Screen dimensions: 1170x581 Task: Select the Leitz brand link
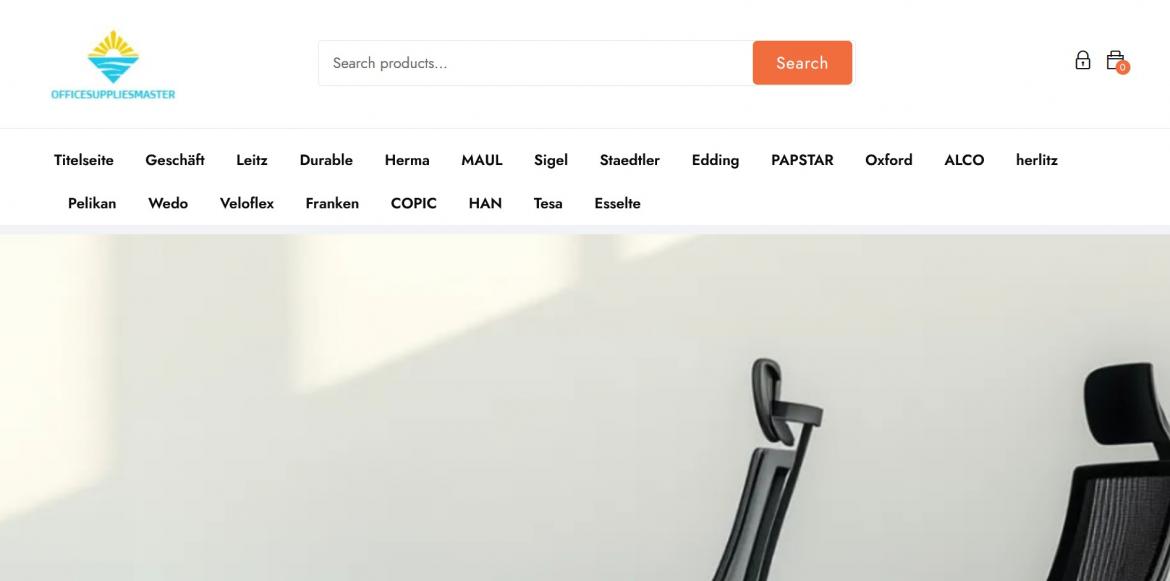[251, 160]
